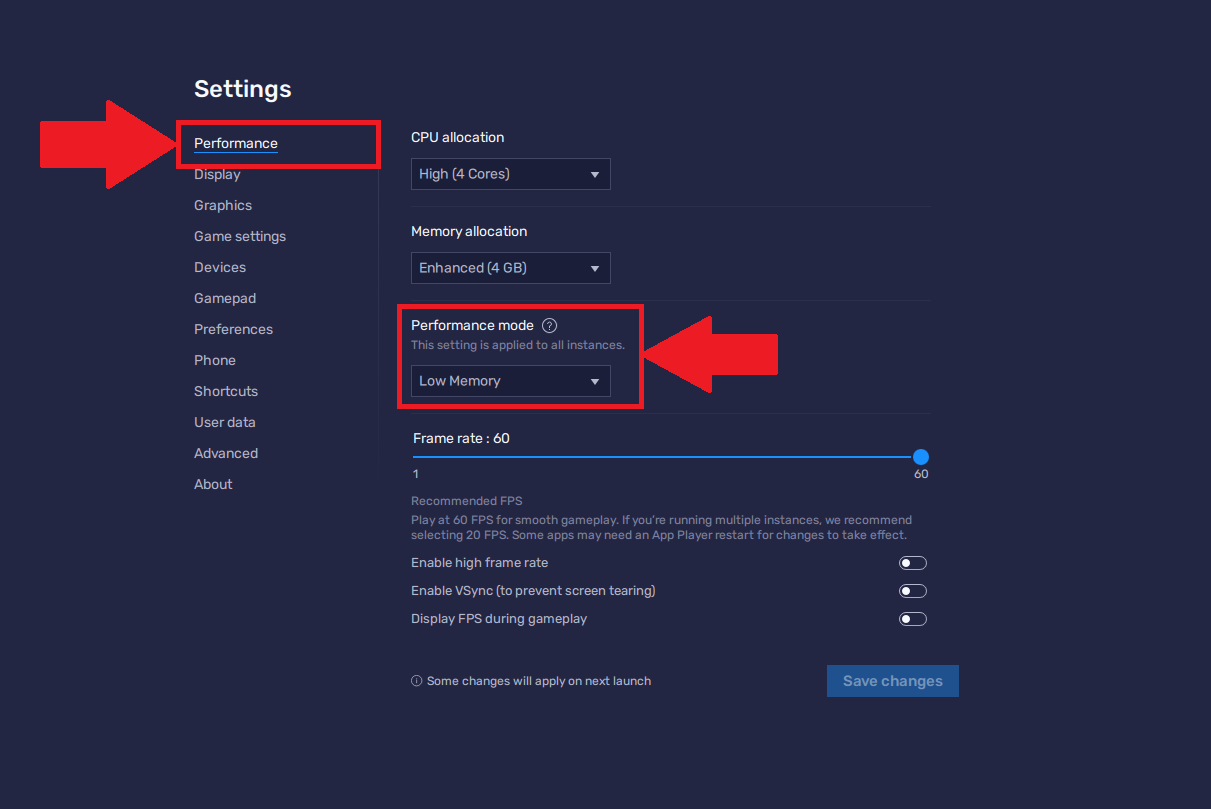Open the Devices settings section
This screenshot has height=809, width=1211.
(220, 268)
